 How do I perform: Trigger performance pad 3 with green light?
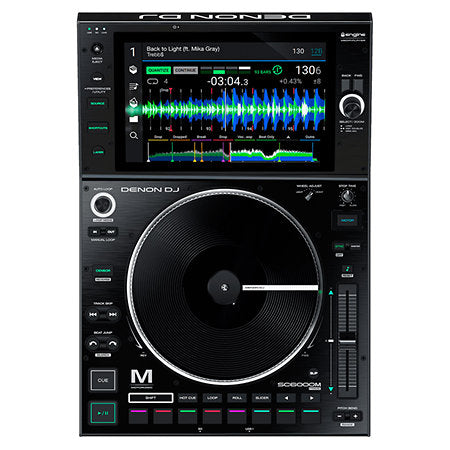188,416
